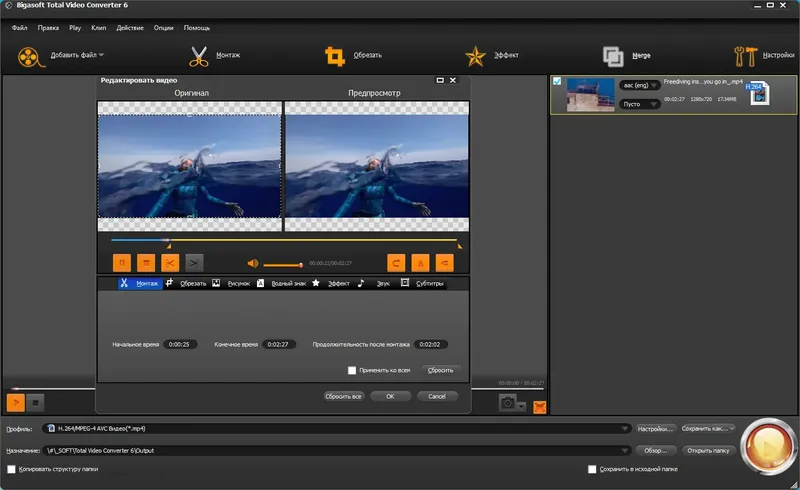Screen dimensions: 800x490
Task: Click the Обзор... browse button
Action: pos(655,451)
